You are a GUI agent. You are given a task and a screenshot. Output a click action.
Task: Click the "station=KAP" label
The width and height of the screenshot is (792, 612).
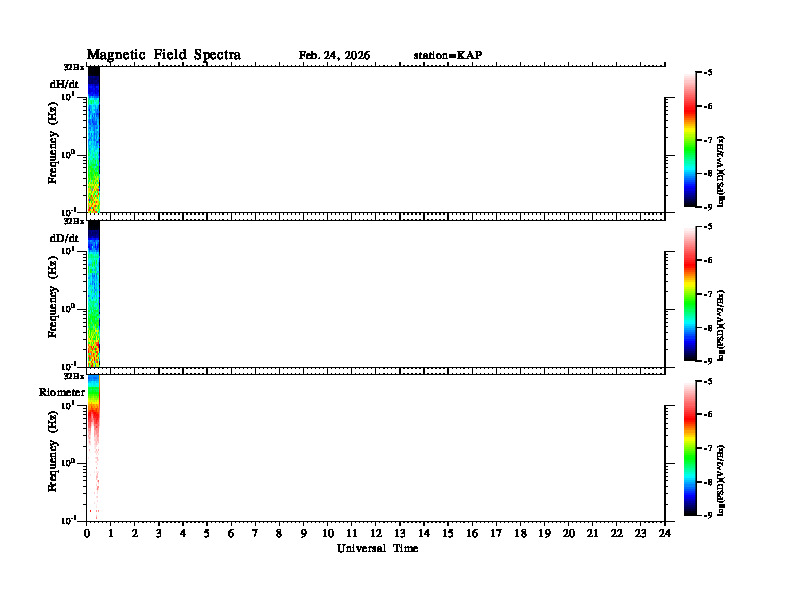448,55
